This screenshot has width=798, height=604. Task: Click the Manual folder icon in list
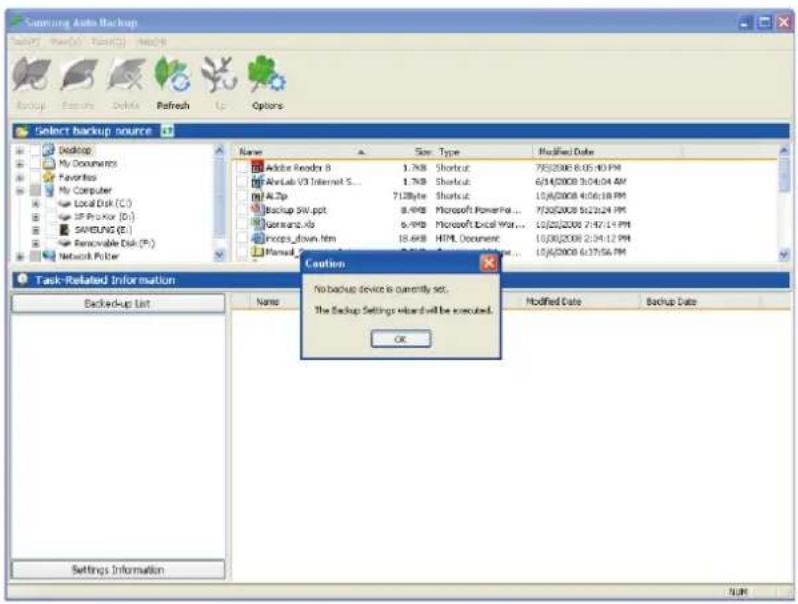[x=258, y=252]
